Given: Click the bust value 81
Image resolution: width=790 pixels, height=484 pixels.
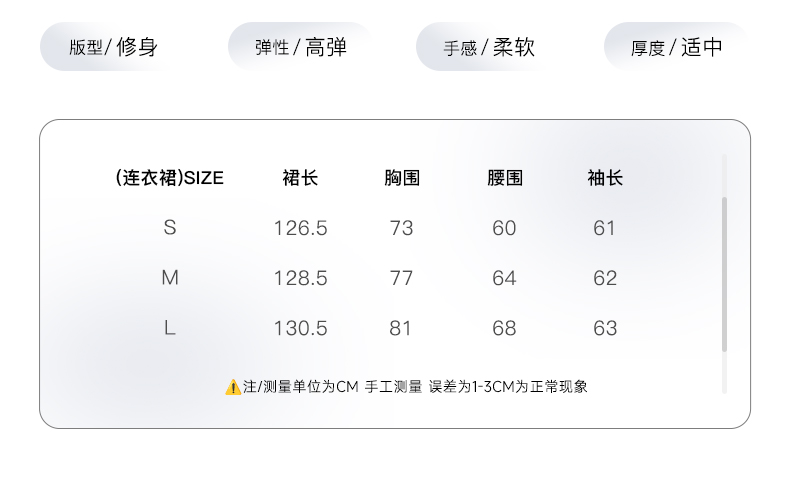Looking at the screenshot, I should pos(402,328).
